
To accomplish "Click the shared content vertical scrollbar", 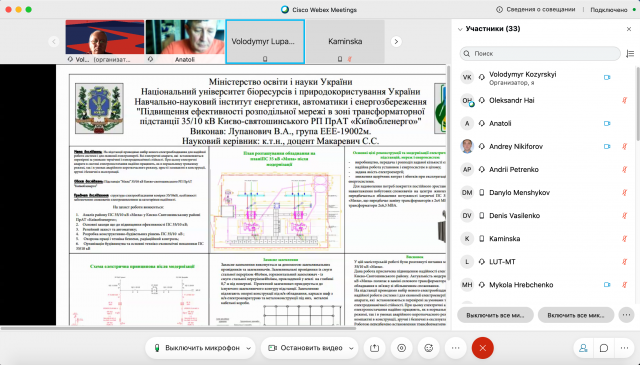I will 448,172.
